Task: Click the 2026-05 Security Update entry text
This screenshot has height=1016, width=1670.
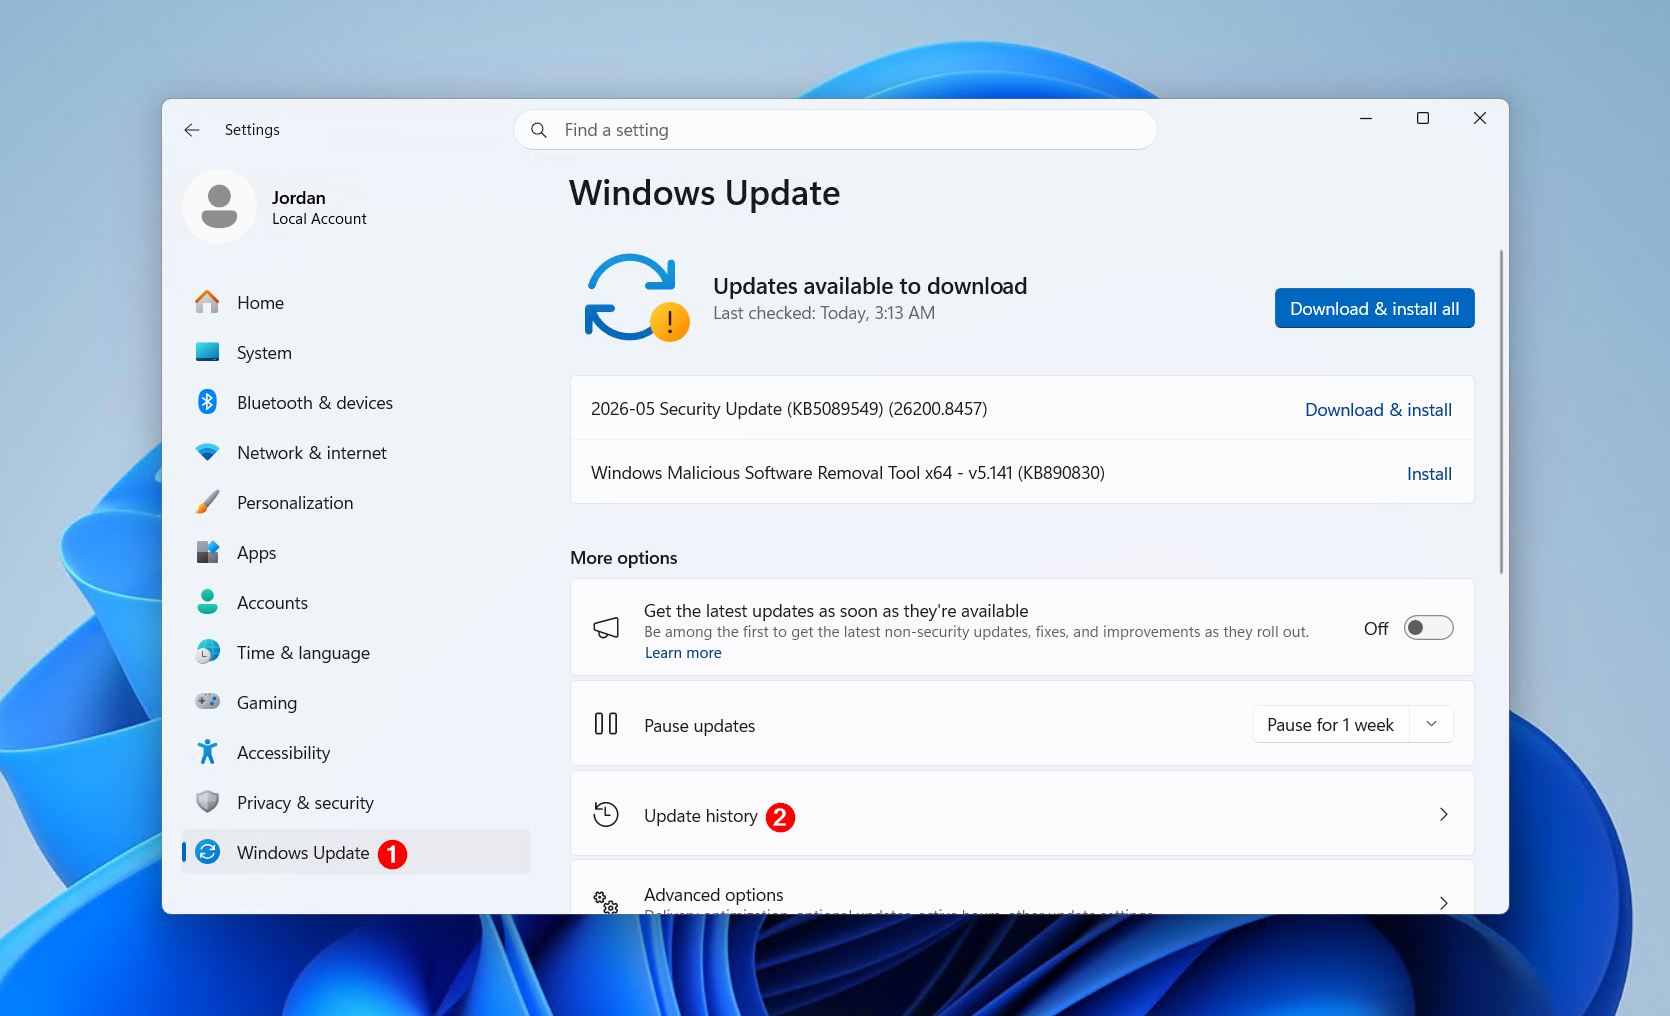Action: [789, 408]
